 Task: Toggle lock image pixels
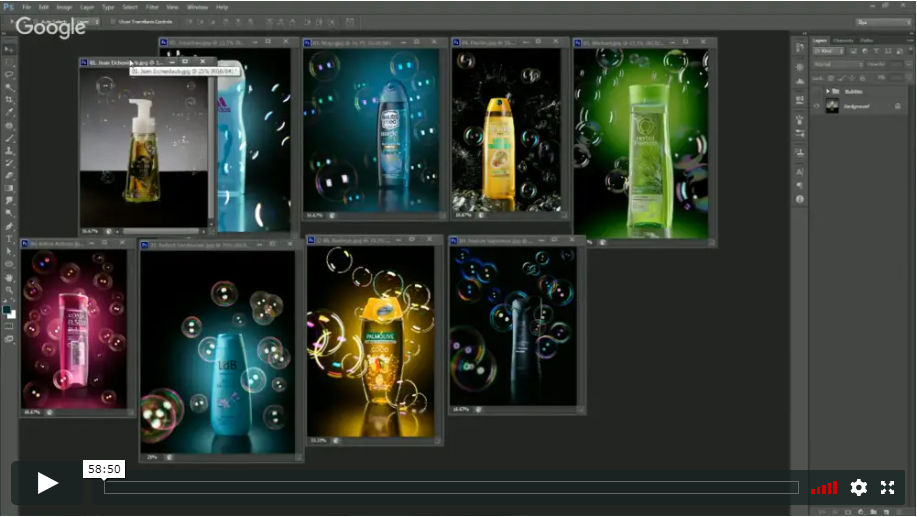coord(841,78)
